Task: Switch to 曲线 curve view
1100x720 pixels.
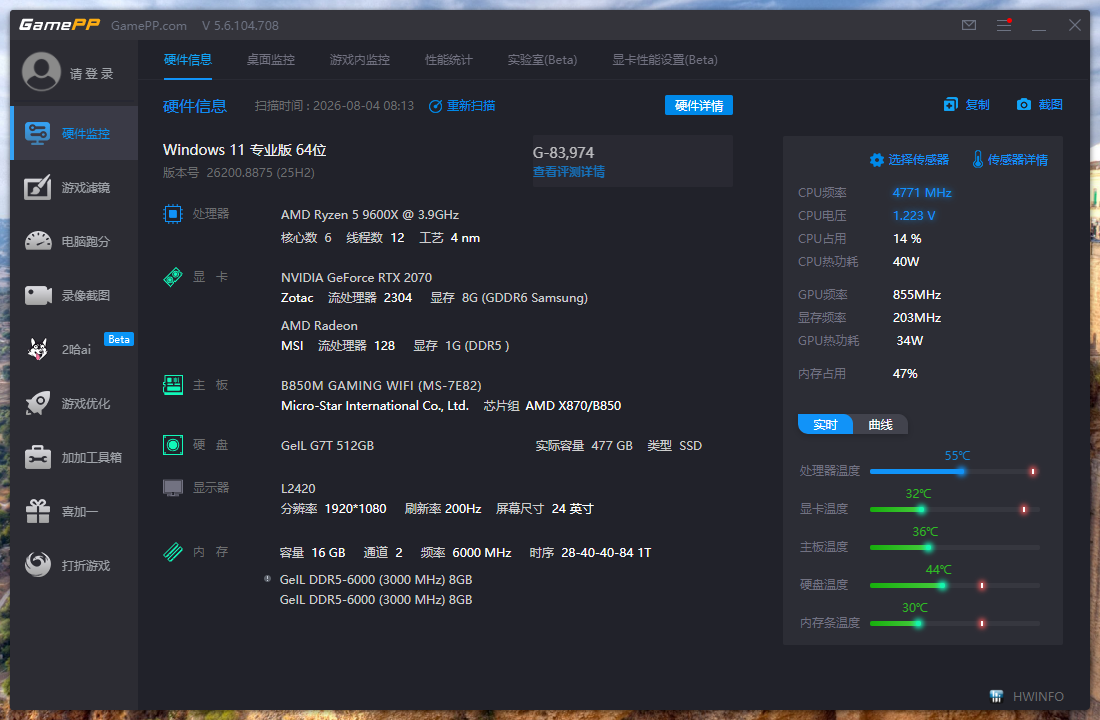Action: [x=880, y=425]
